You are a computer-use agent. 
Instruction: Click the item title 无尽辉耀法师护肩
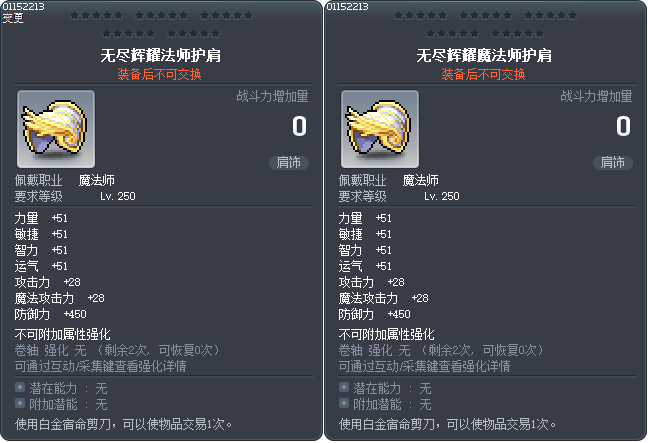pyautogui.click(x=161, y=56)
